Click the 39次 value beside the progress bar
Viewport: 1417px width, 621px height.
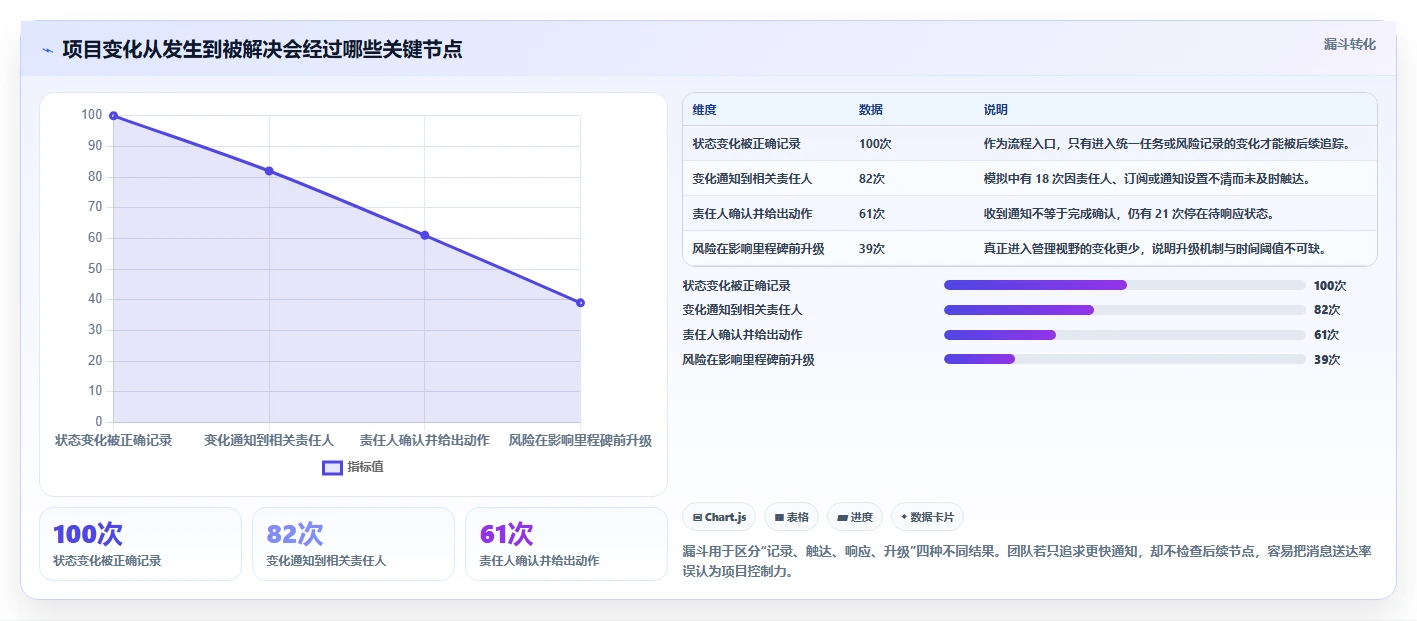[1327, 360]
